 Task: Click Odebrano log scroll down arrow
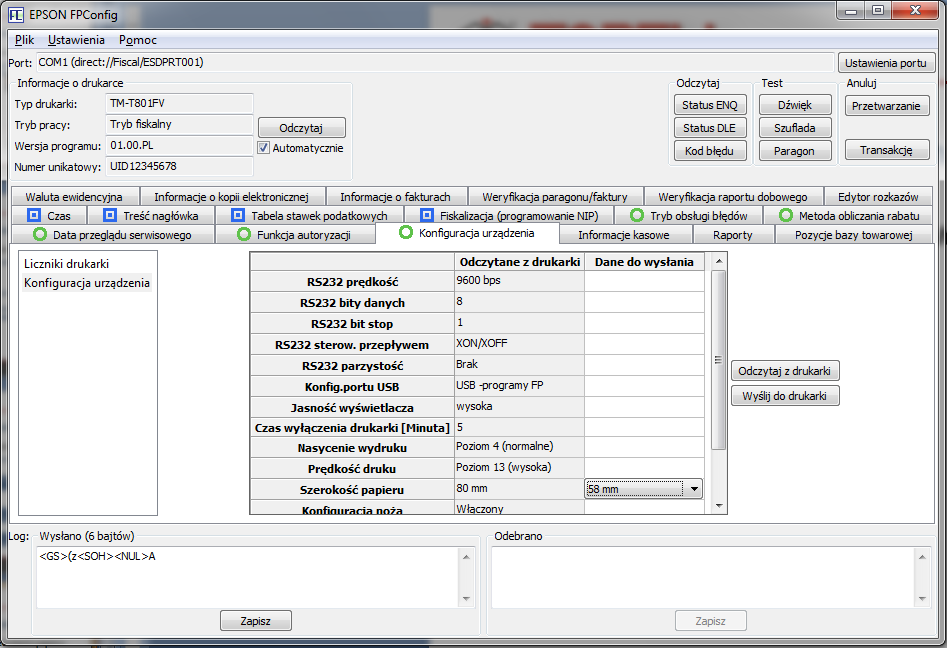(922, 598)
